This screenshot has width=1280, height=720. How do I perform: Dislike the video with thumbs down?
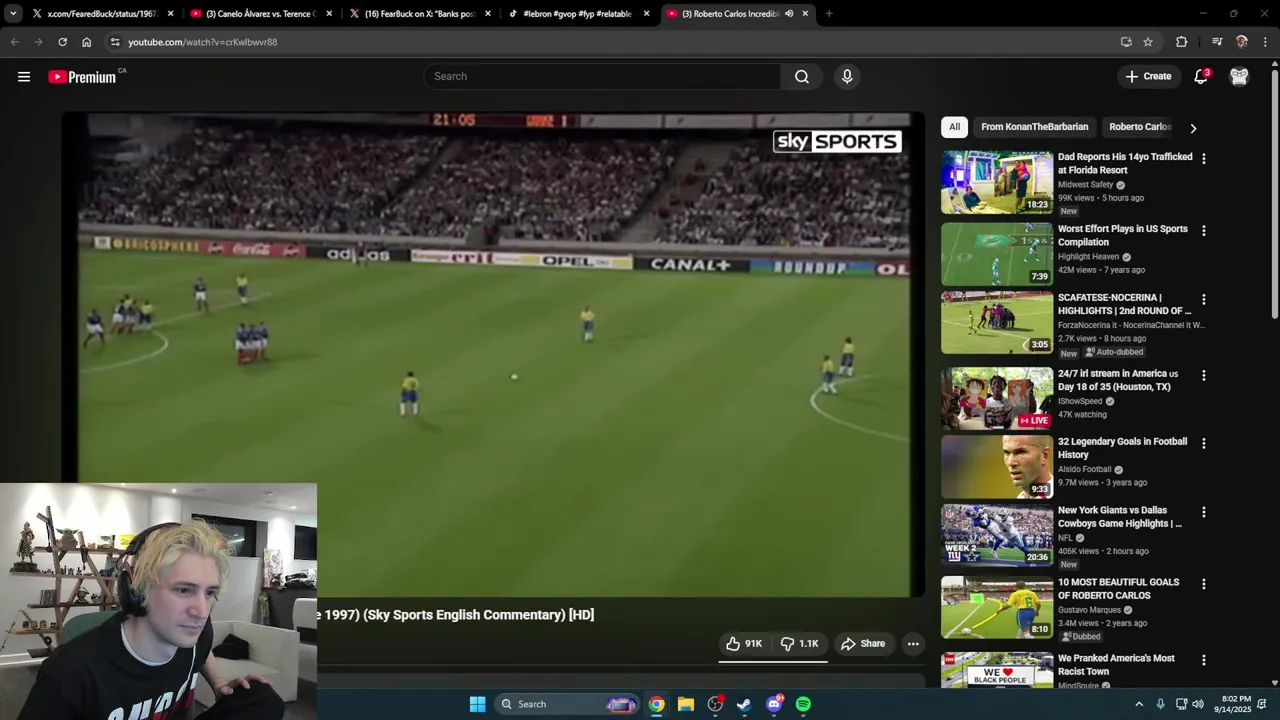pyautogui.click(x=799, y=644)
